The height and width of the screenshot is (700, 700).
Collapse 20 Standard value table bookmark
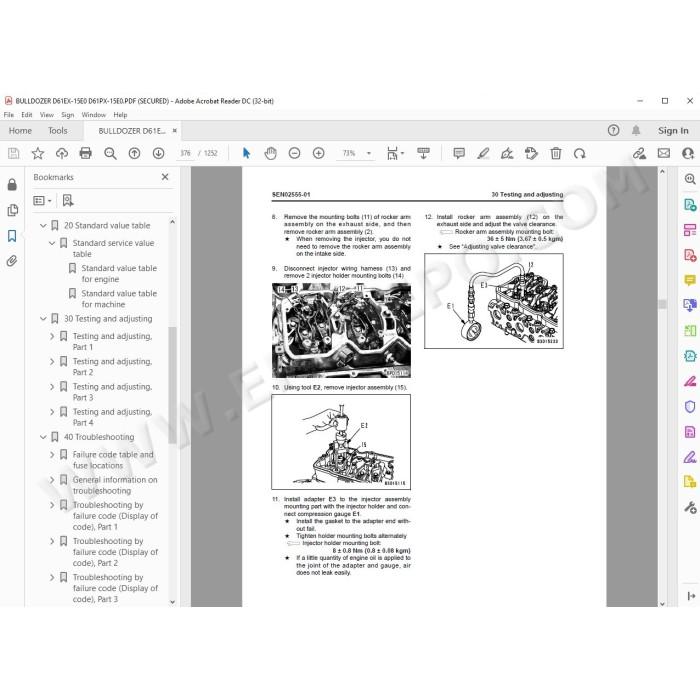click(x=43, y=225)
